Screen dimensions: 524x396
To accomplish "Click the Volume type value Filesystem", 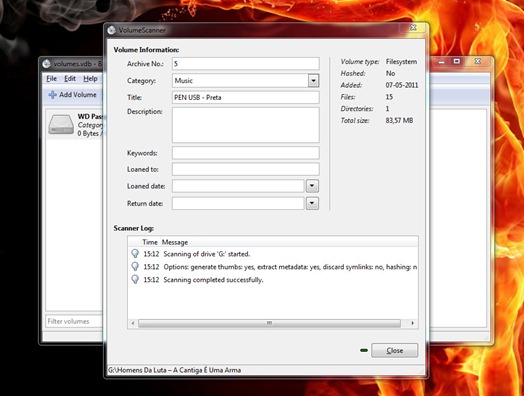I will pos(401,61).
